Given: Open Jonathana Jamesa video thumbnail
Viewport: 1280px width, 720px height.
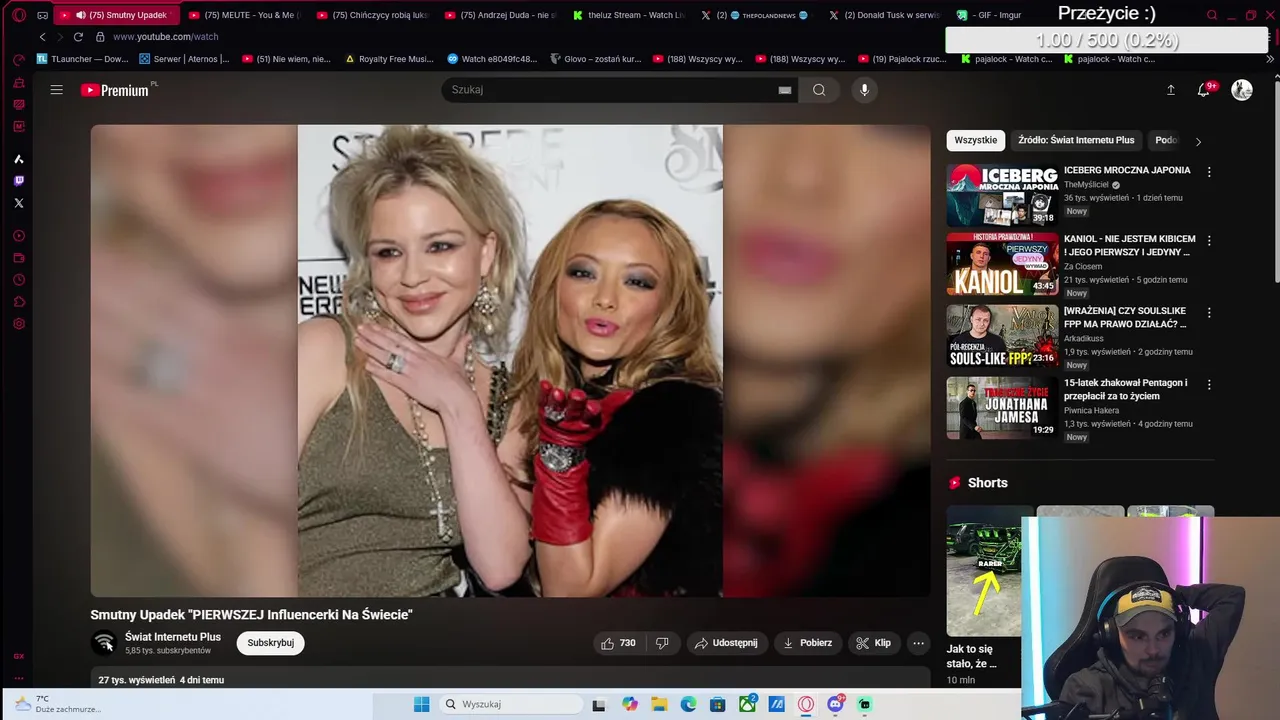Looking at the screenshot, I should 1002,408.
